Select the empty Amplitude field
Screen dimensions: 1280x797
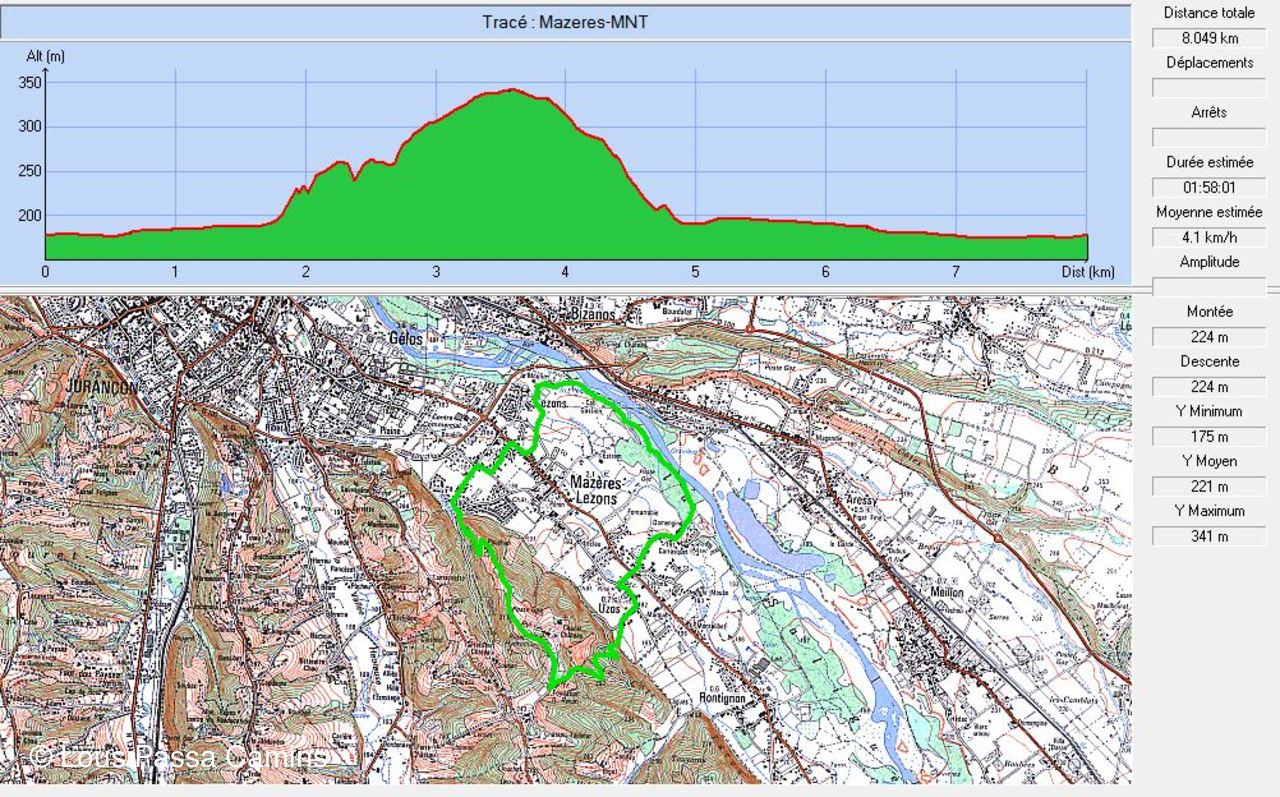click(x=1208, y=287)
